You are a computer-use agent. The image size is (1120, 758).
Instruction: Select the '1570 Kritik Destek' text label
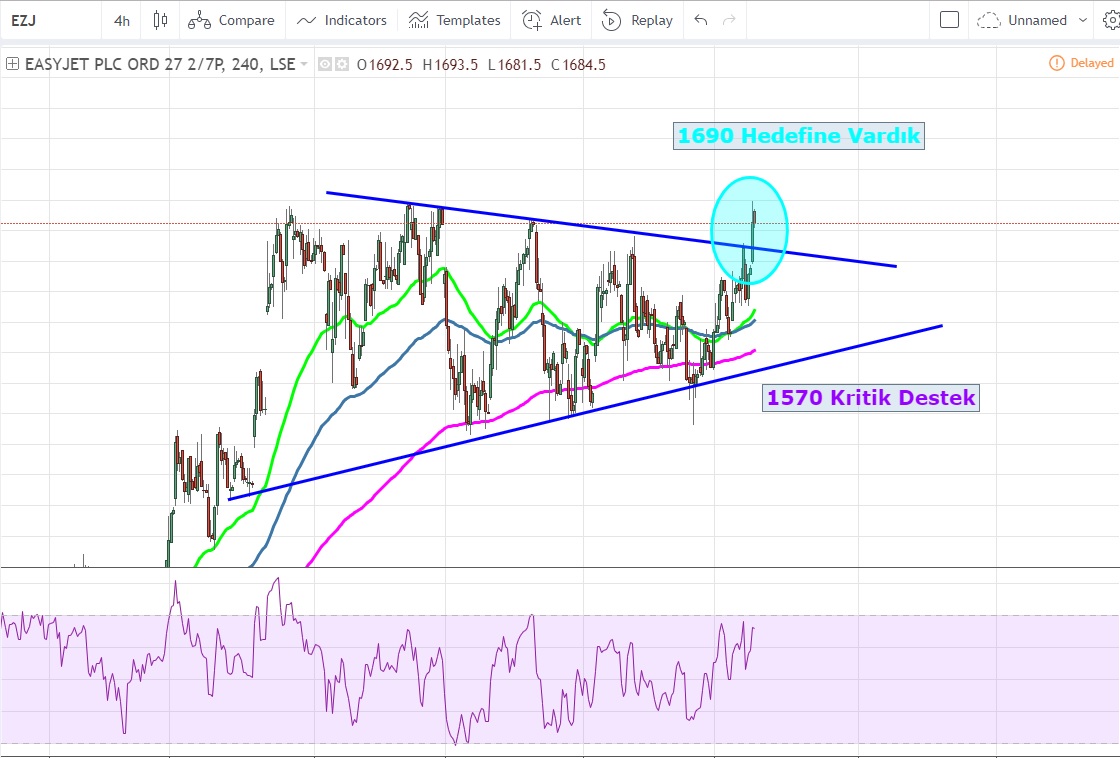coord(870,398)
